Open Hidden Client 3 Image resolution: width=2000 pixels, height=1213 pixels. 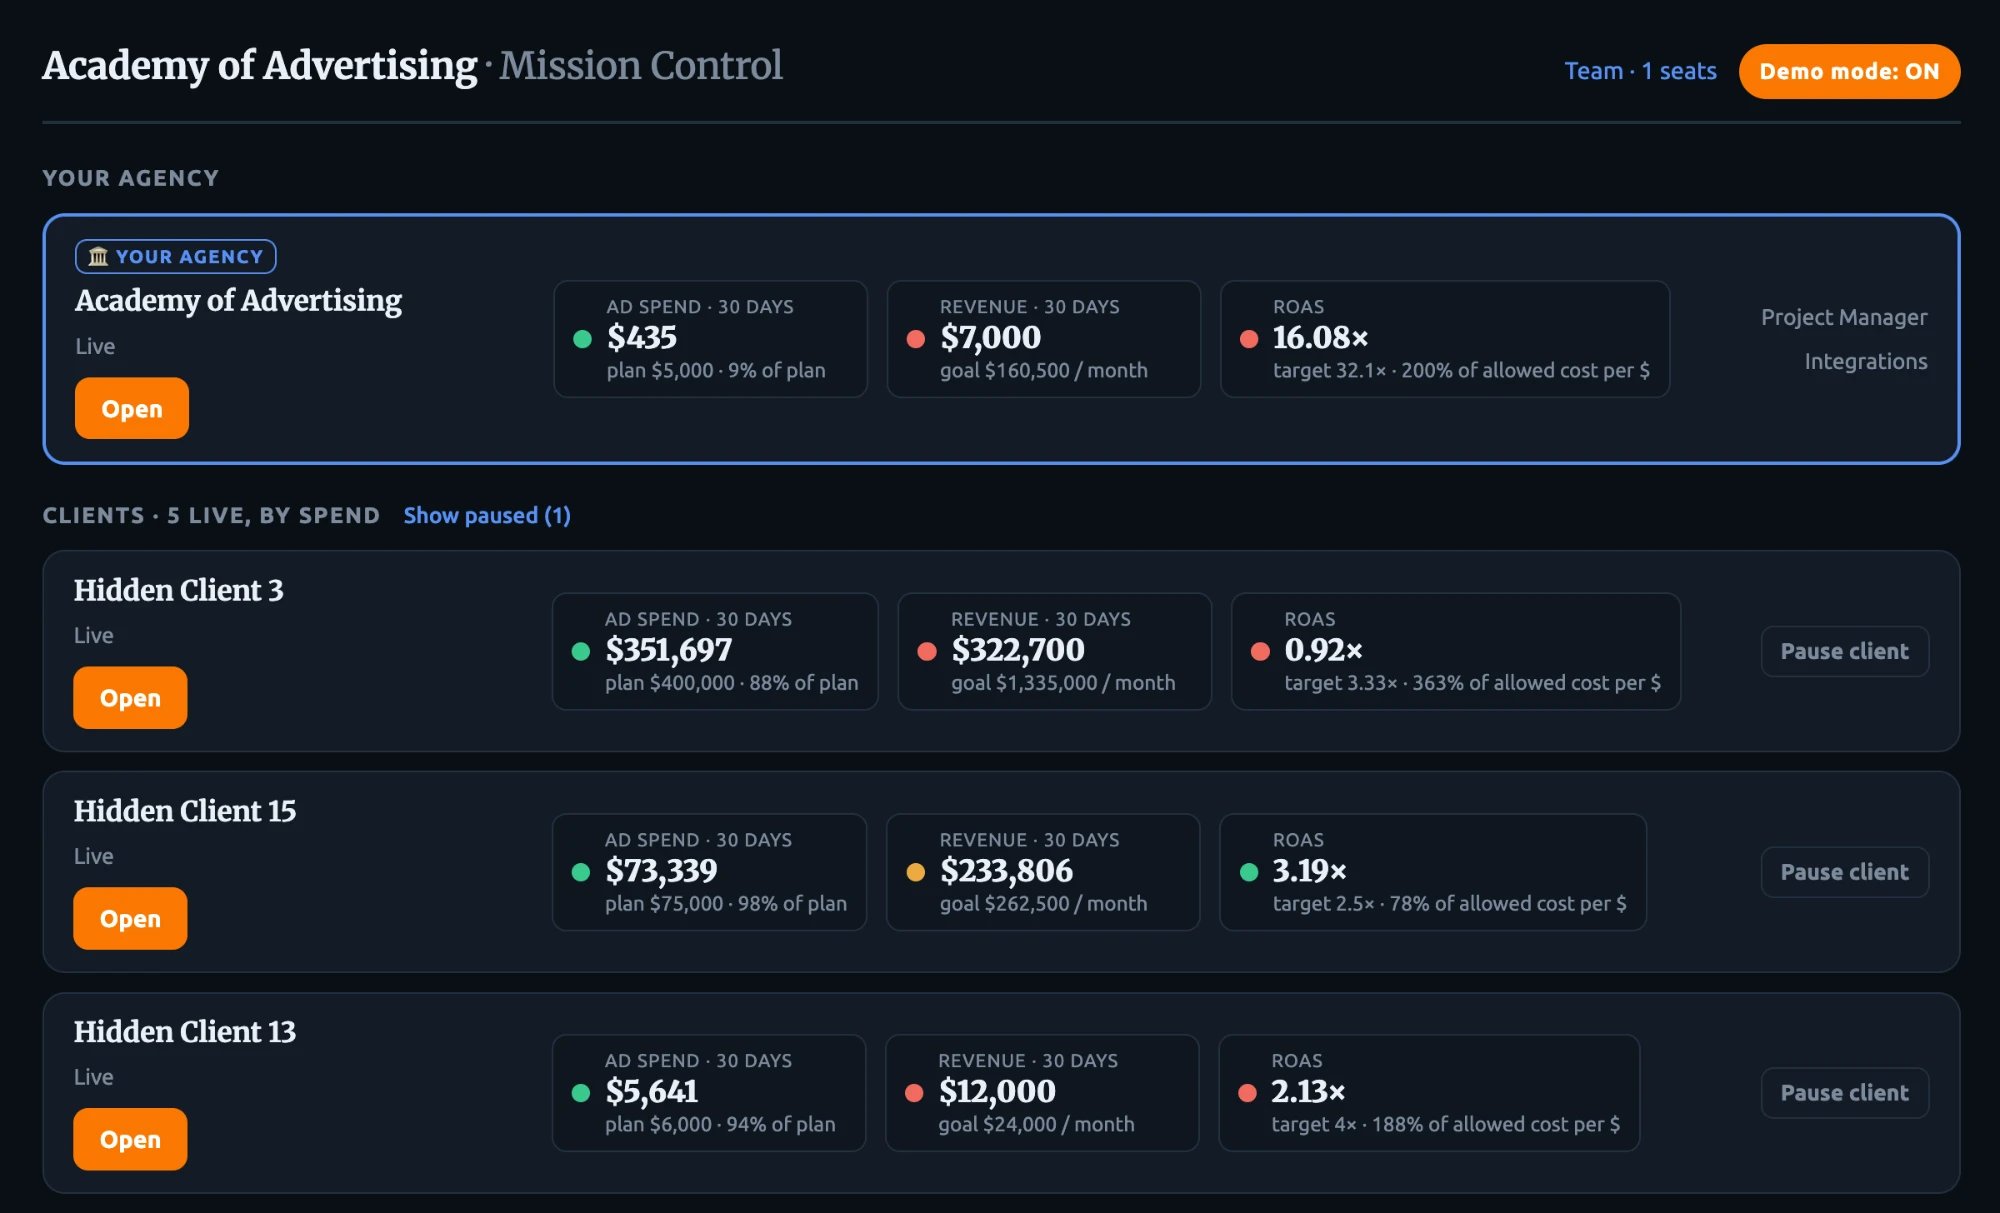coord(130,697)
